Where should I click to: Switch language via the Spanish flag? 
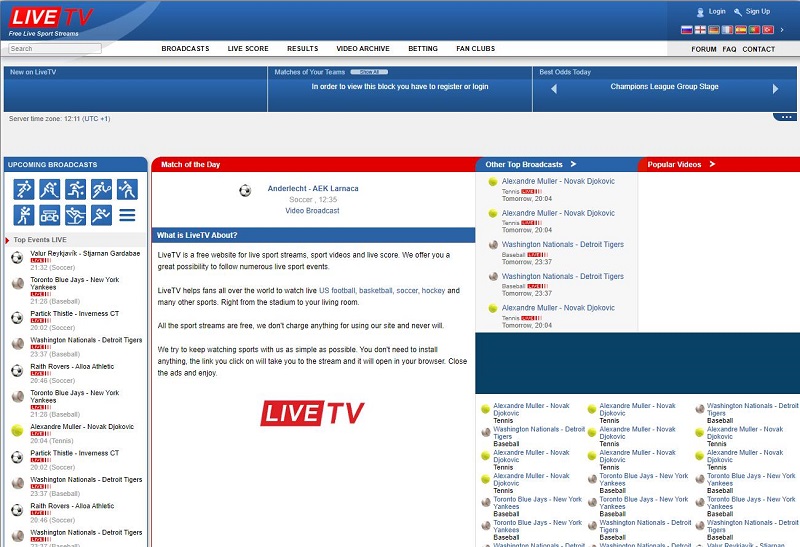click(x=741, y=30)
